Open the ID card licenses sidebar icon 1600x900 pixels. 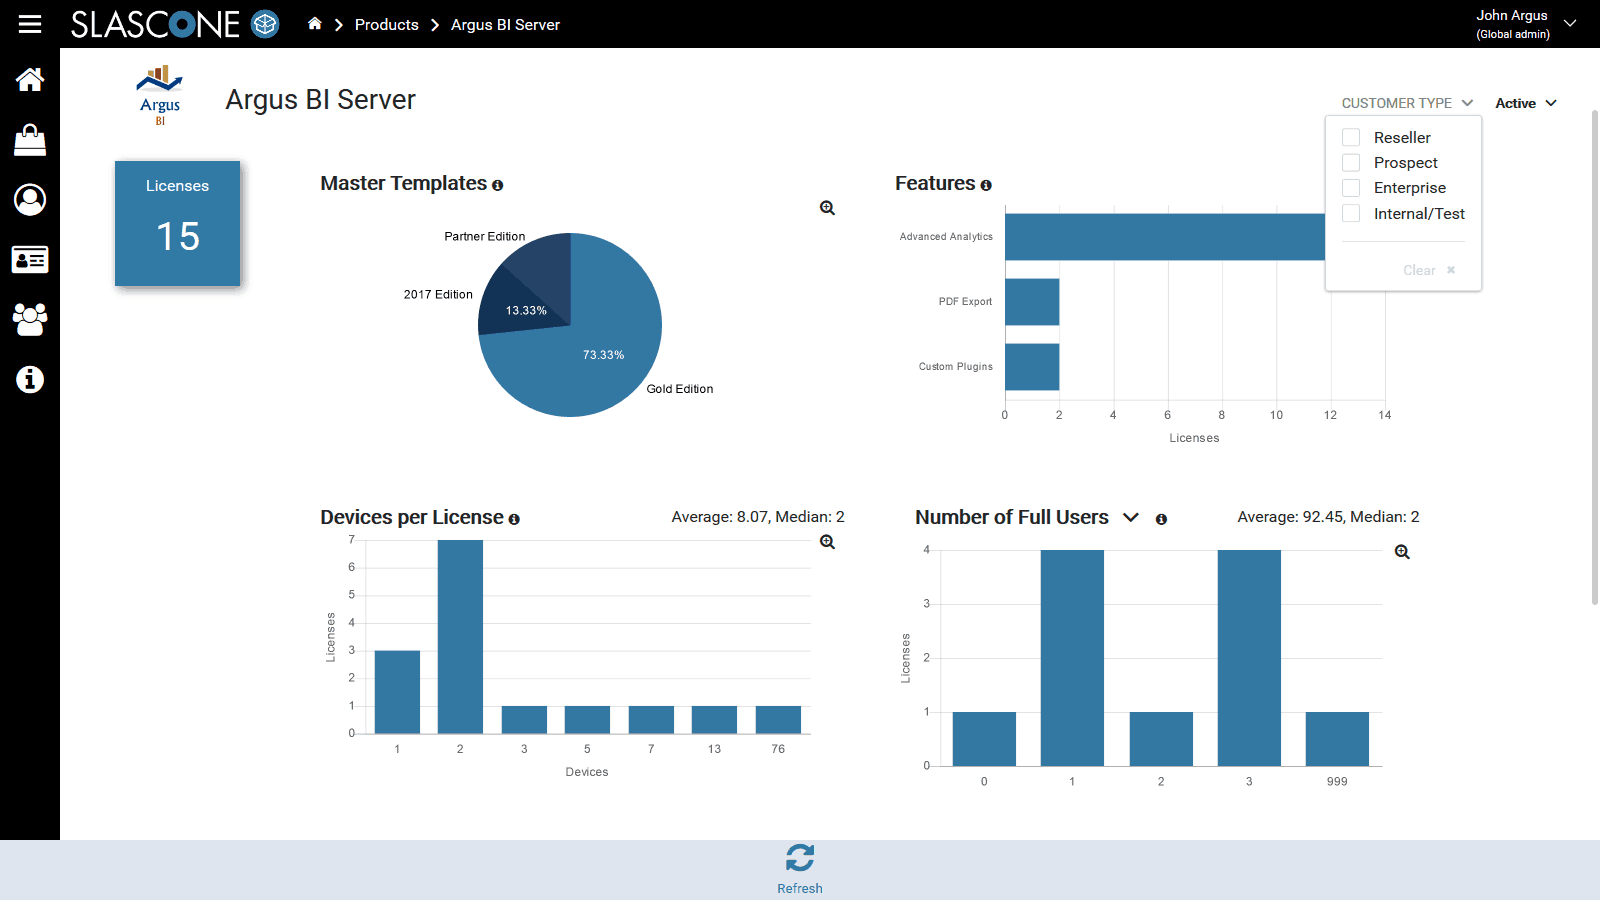pyautogui.click(x=30, y=260)
